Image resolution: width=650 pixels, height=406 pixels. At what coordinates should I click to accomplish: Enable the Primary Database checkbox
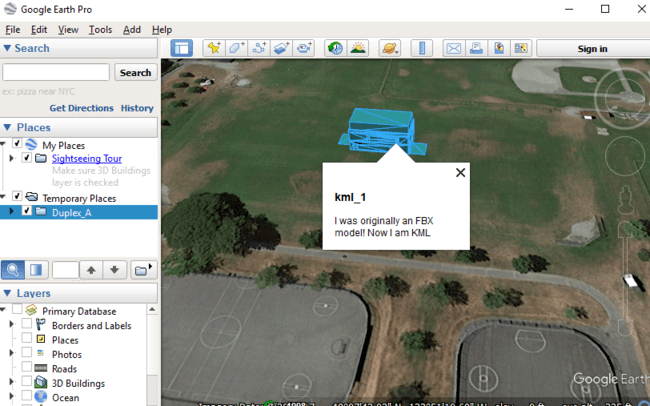pos(17,309)
